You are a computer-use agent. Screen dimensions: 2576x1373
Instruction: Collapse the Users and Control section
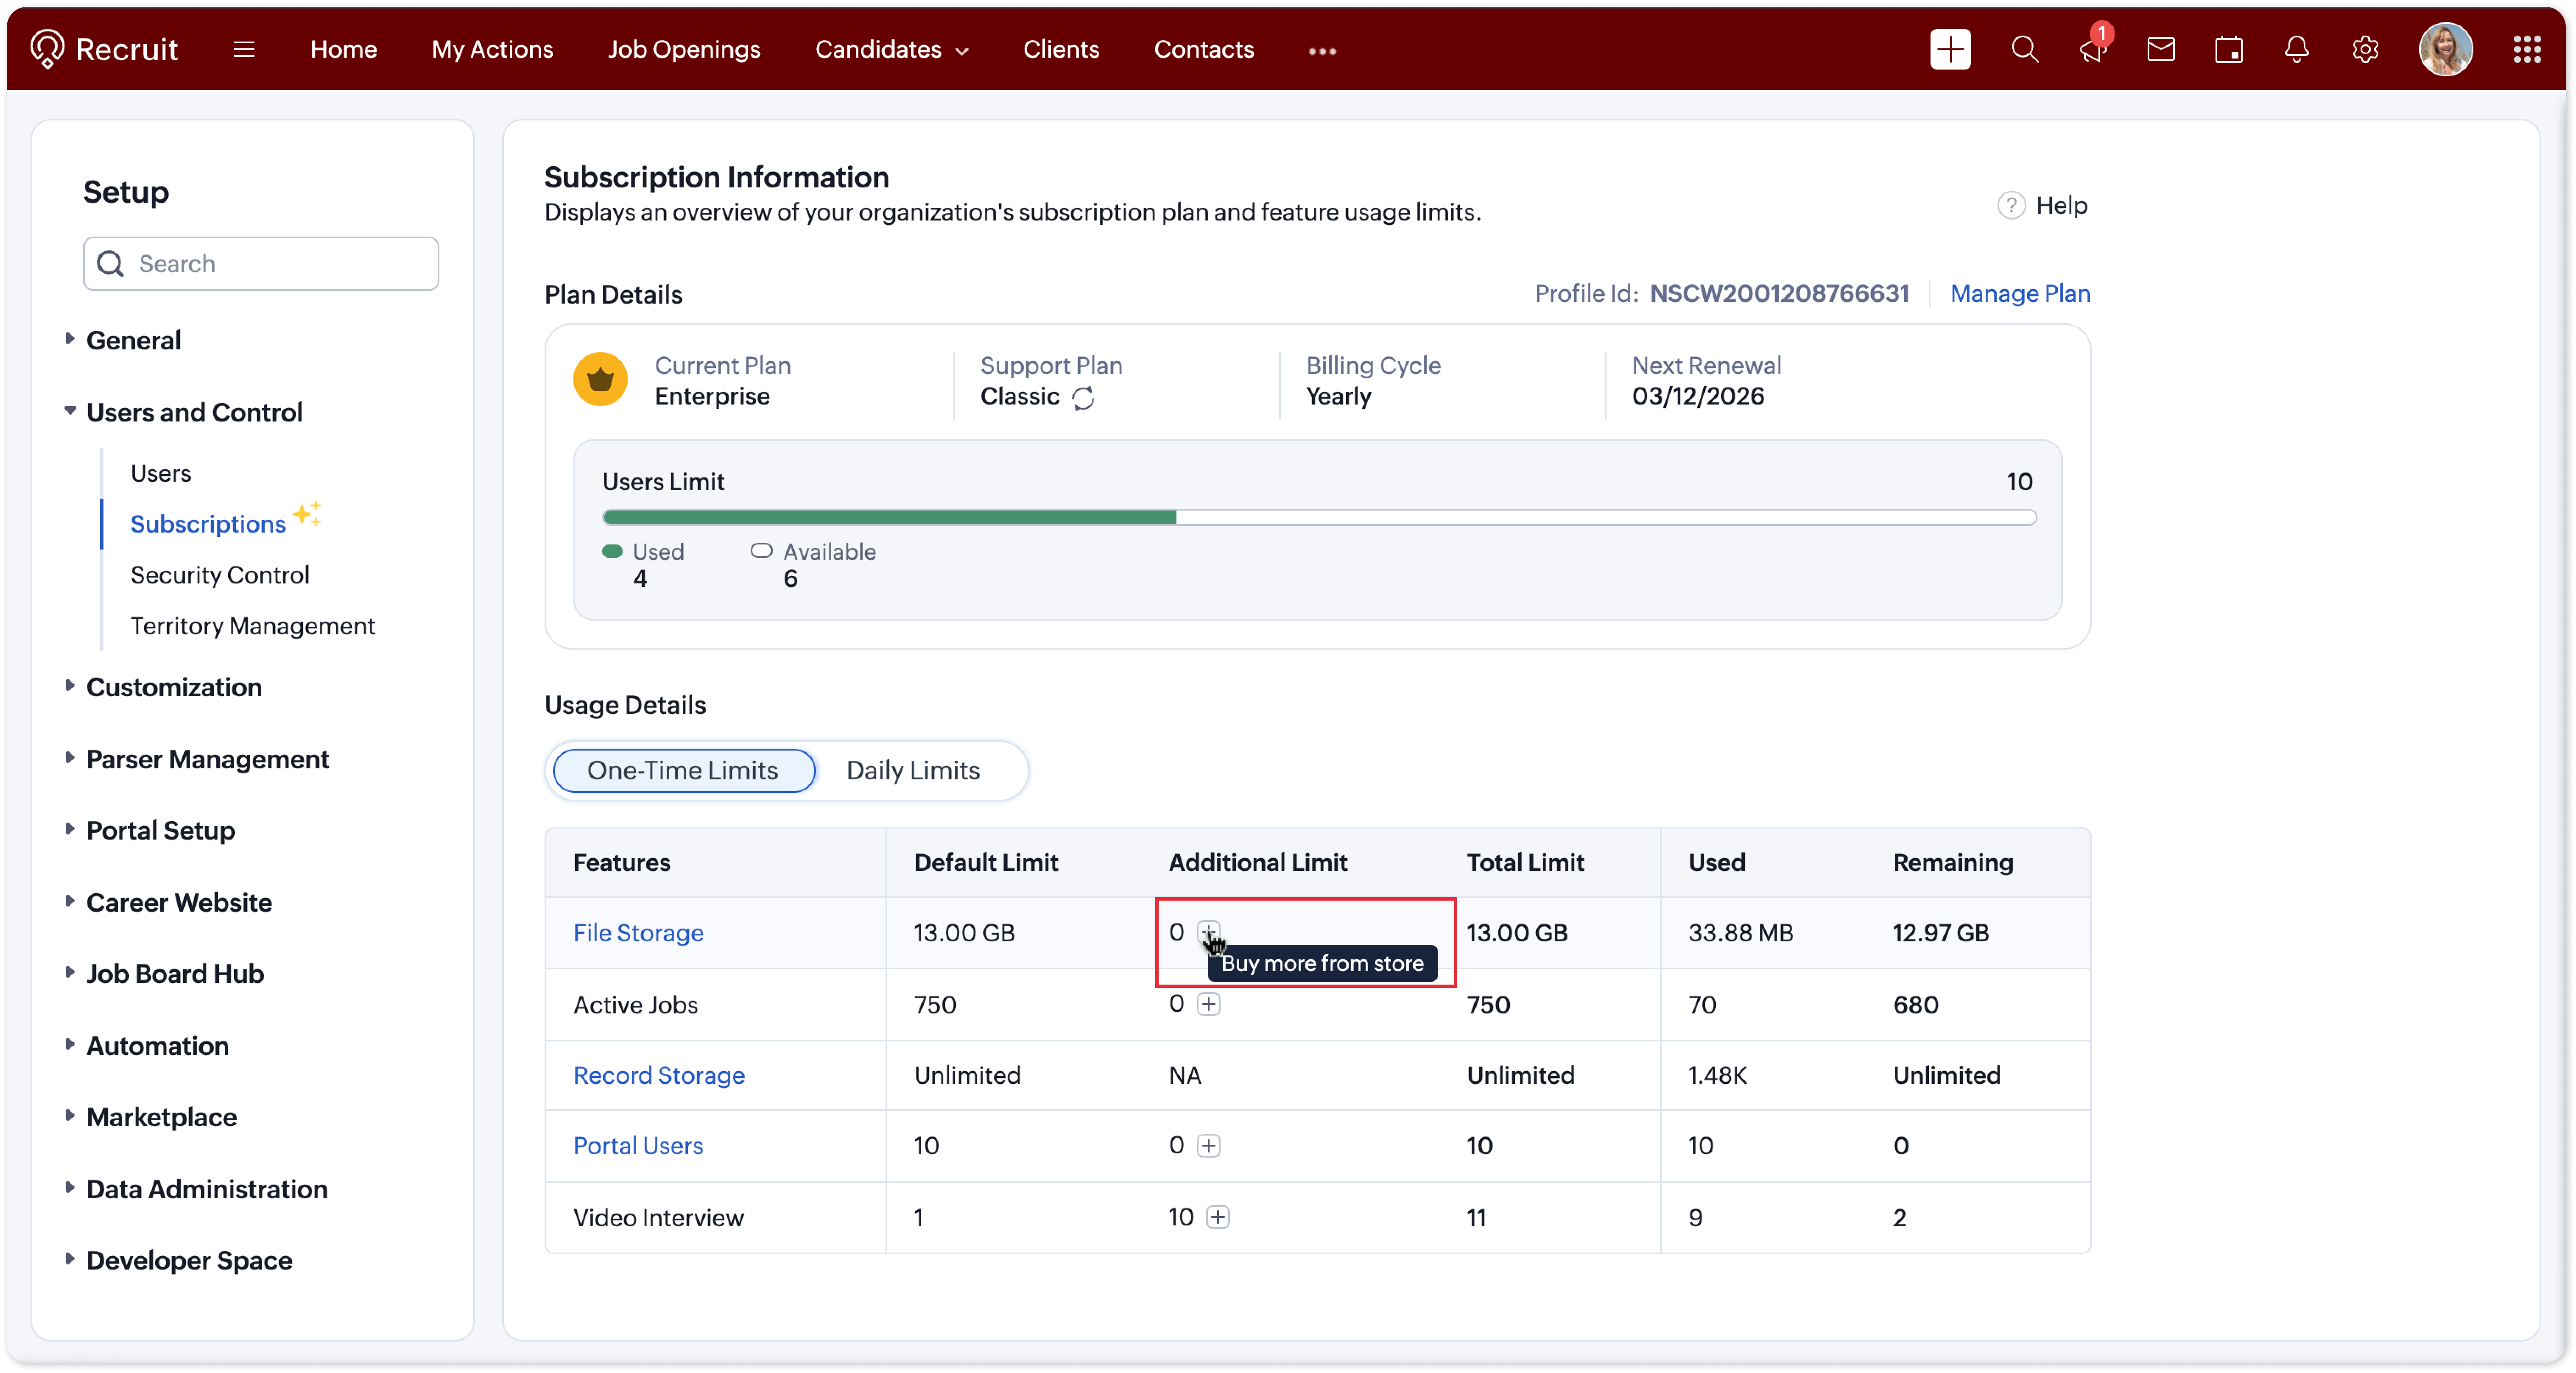pos(194,412)
